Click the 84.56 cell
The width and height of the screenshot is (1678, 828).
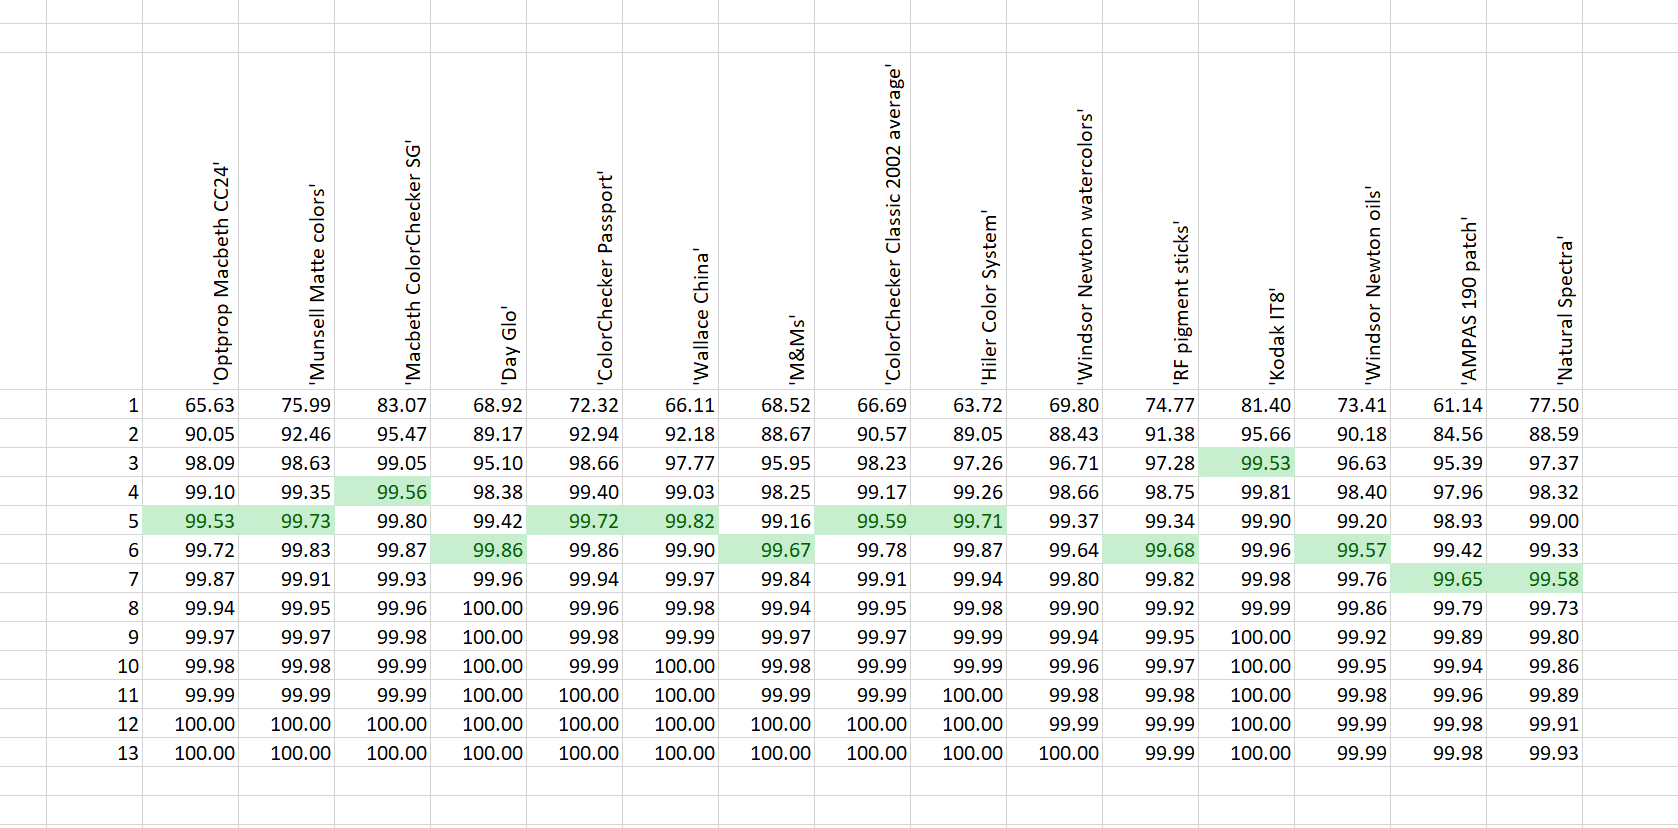1438,434
